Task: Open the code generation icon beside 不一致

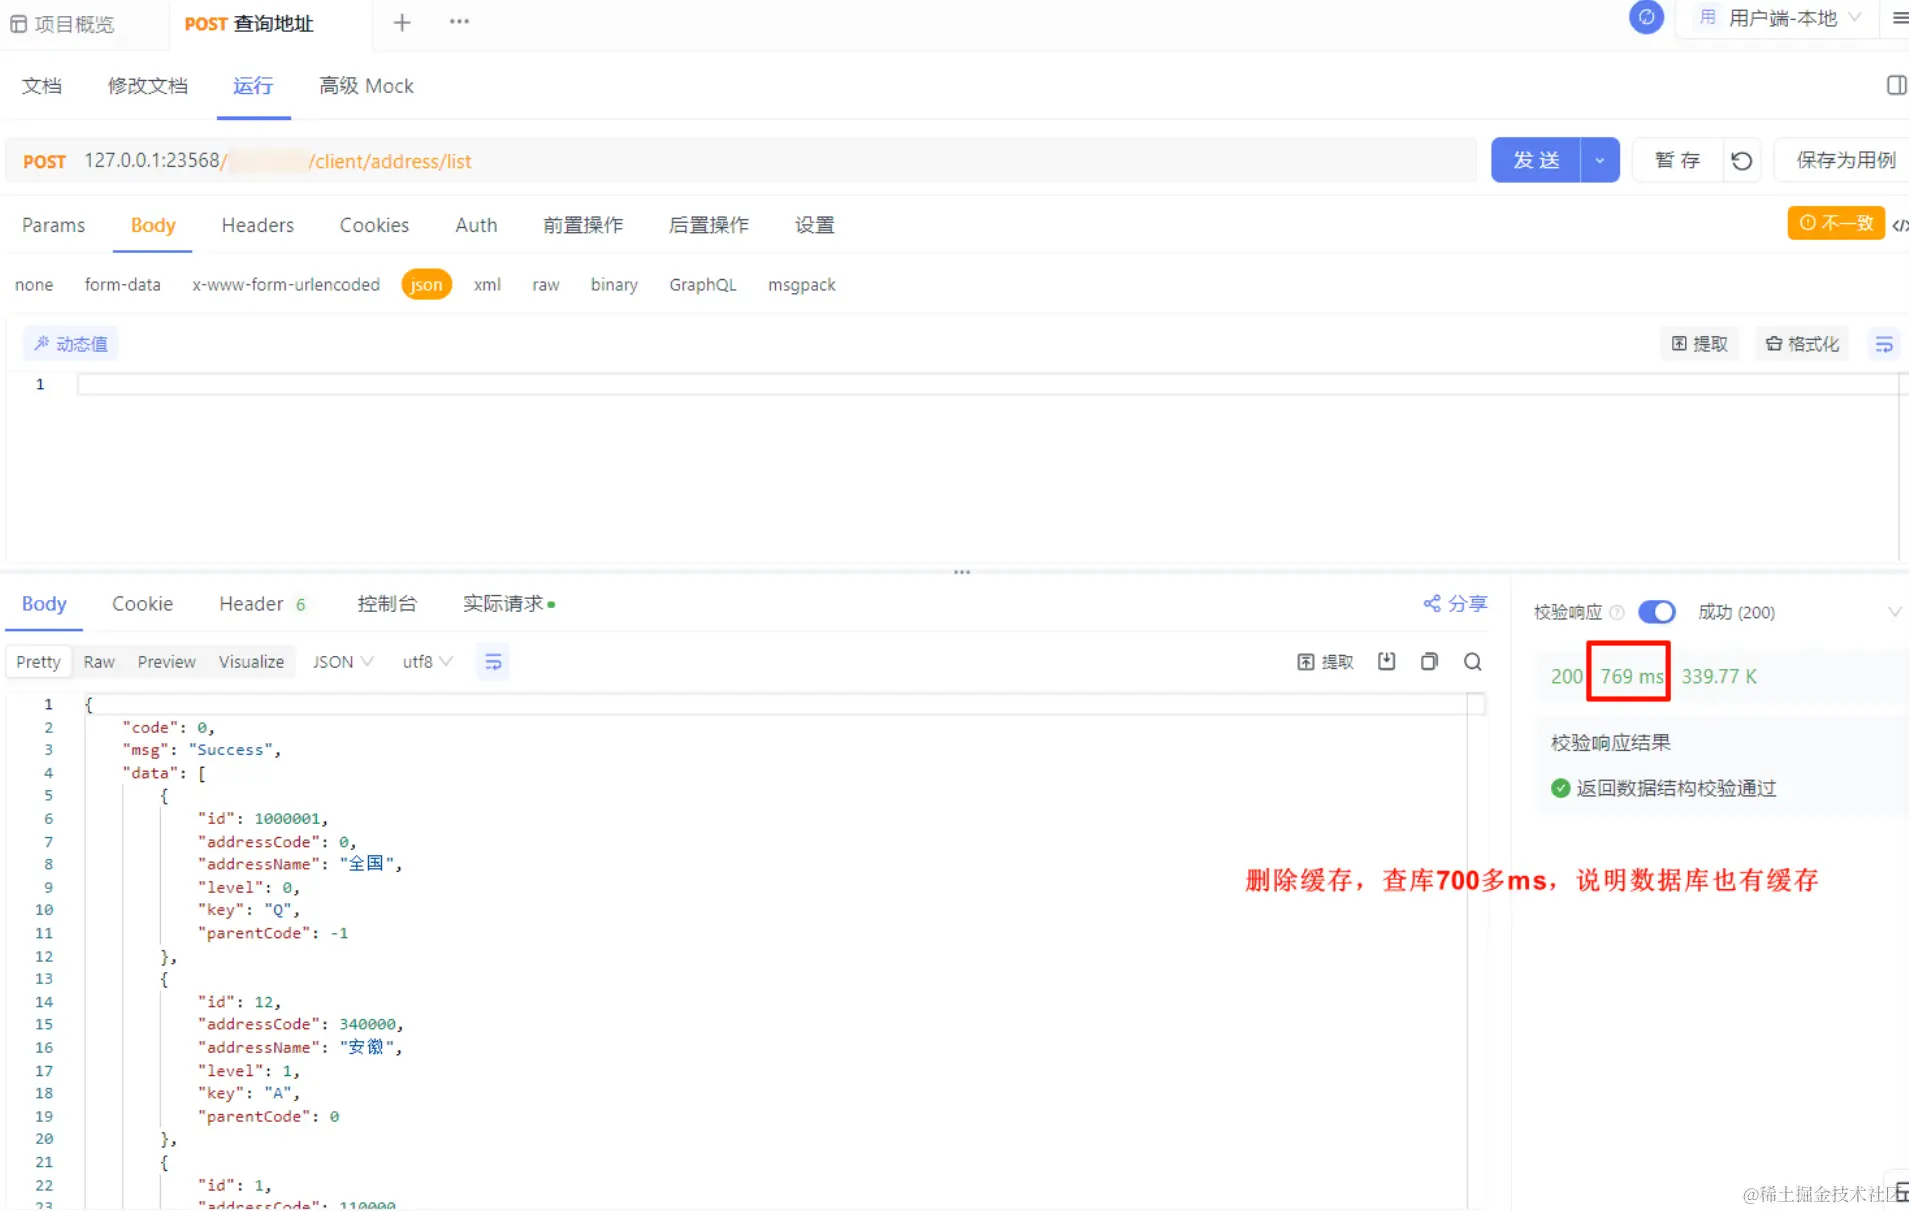Action: pos(1900,224)
